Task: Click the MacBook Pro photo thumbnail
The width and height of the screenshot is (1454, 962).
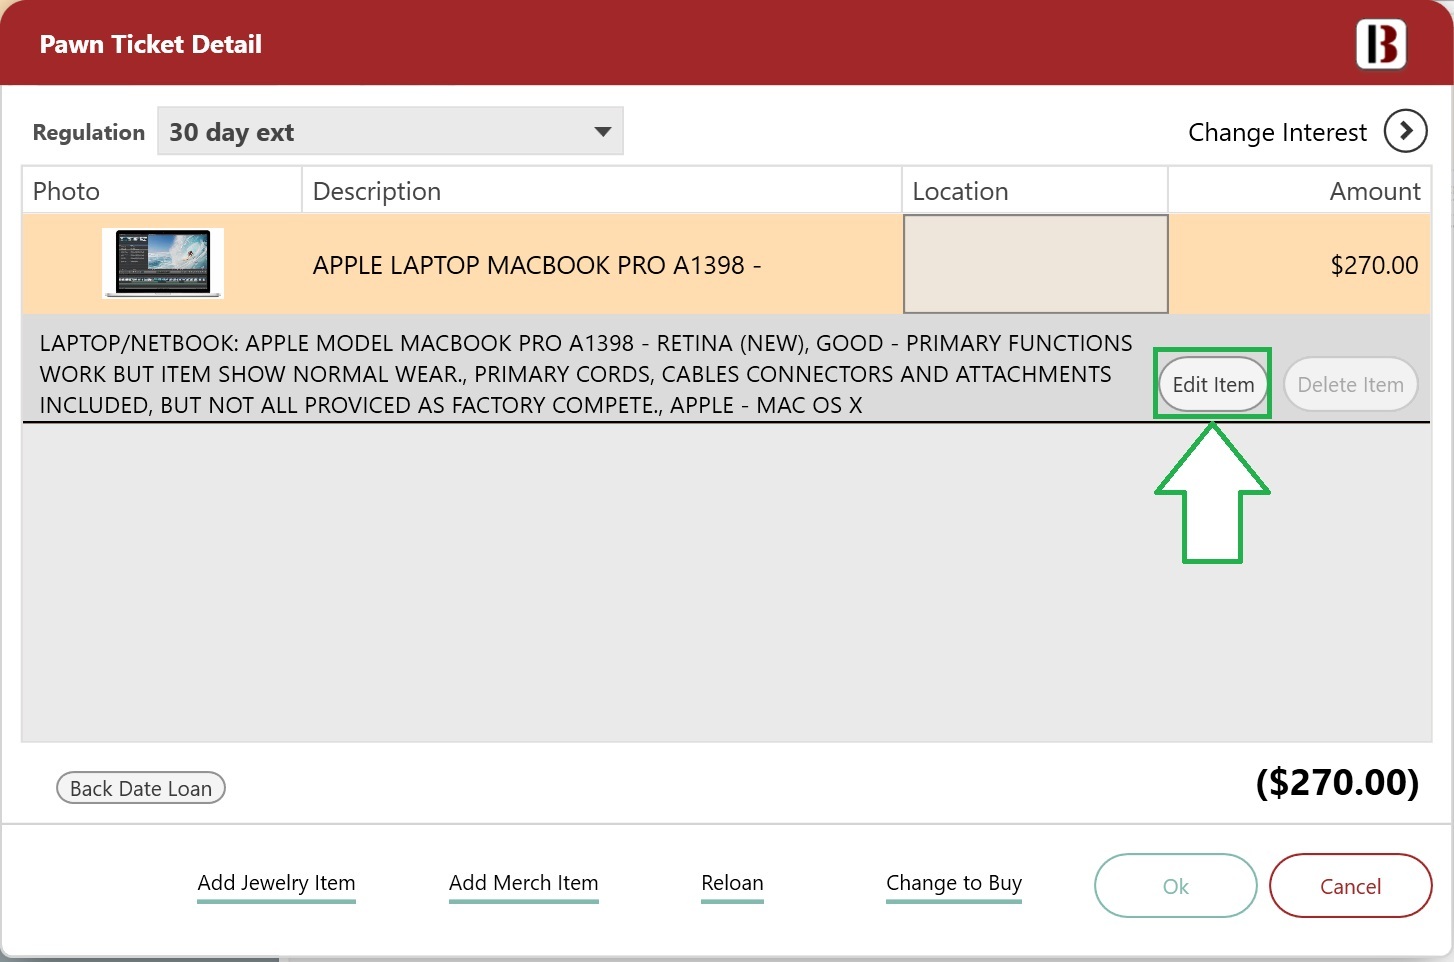Action: [163, 263]
